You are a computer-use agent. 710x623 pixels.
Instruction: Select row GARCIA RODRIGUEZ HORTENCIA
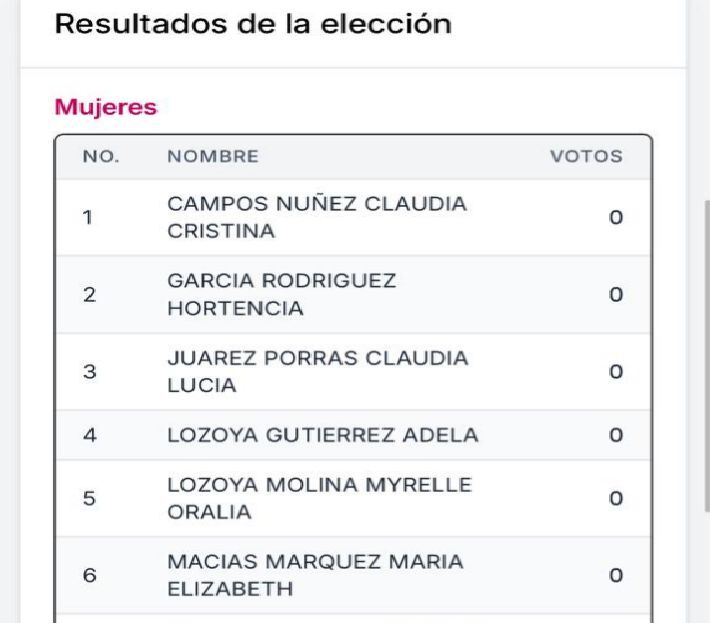(x=353, y=295)
